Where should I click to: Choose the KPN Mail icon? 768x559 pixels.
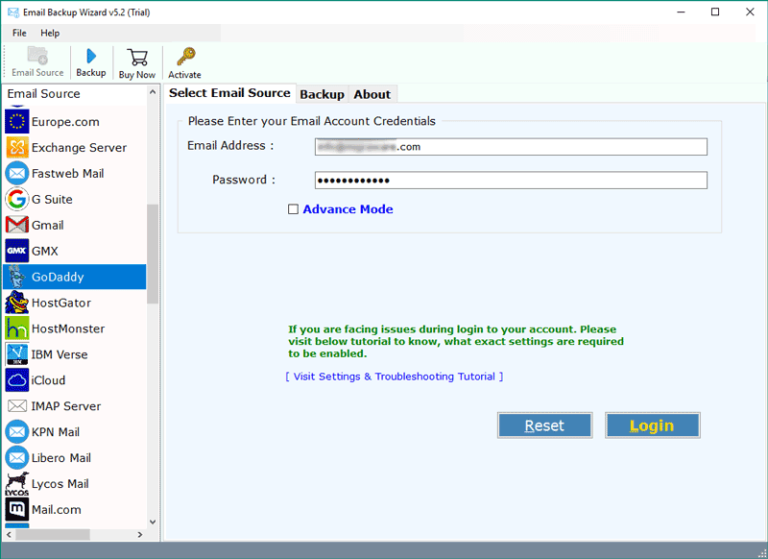coord(17,432)
